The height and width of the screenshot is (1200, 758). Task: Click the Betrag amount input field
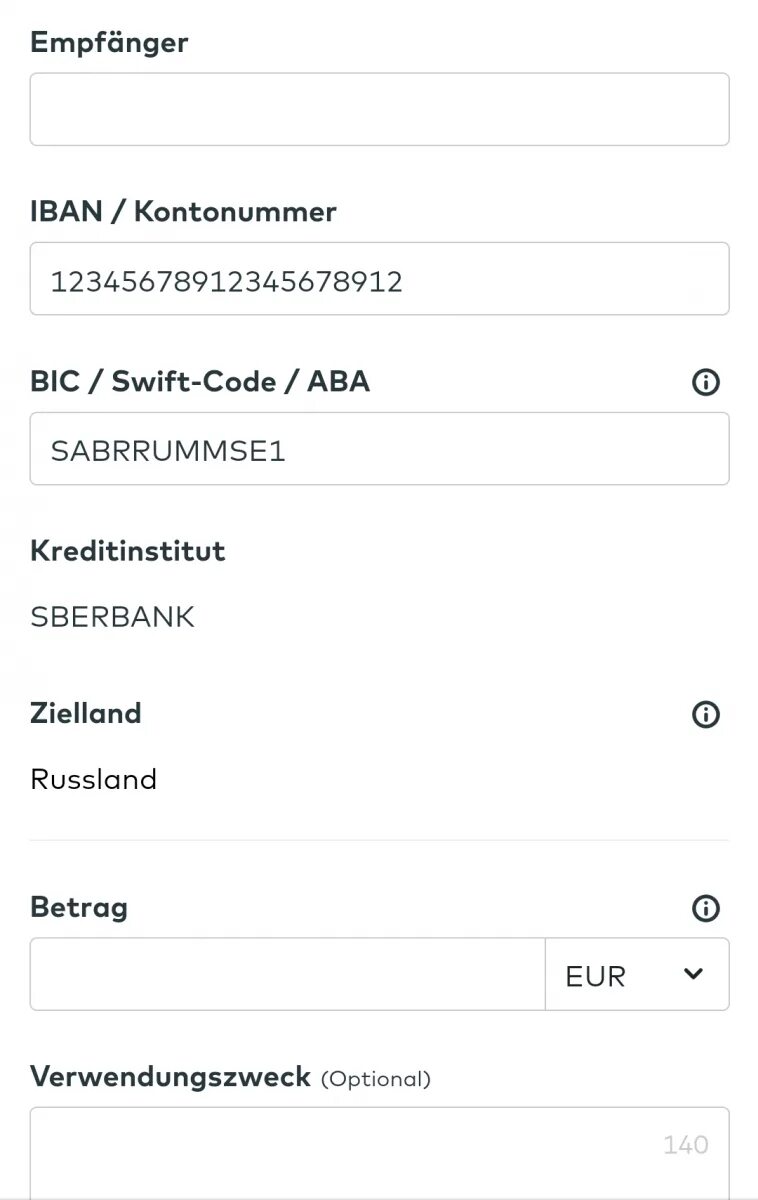click(x=287, y=975)
